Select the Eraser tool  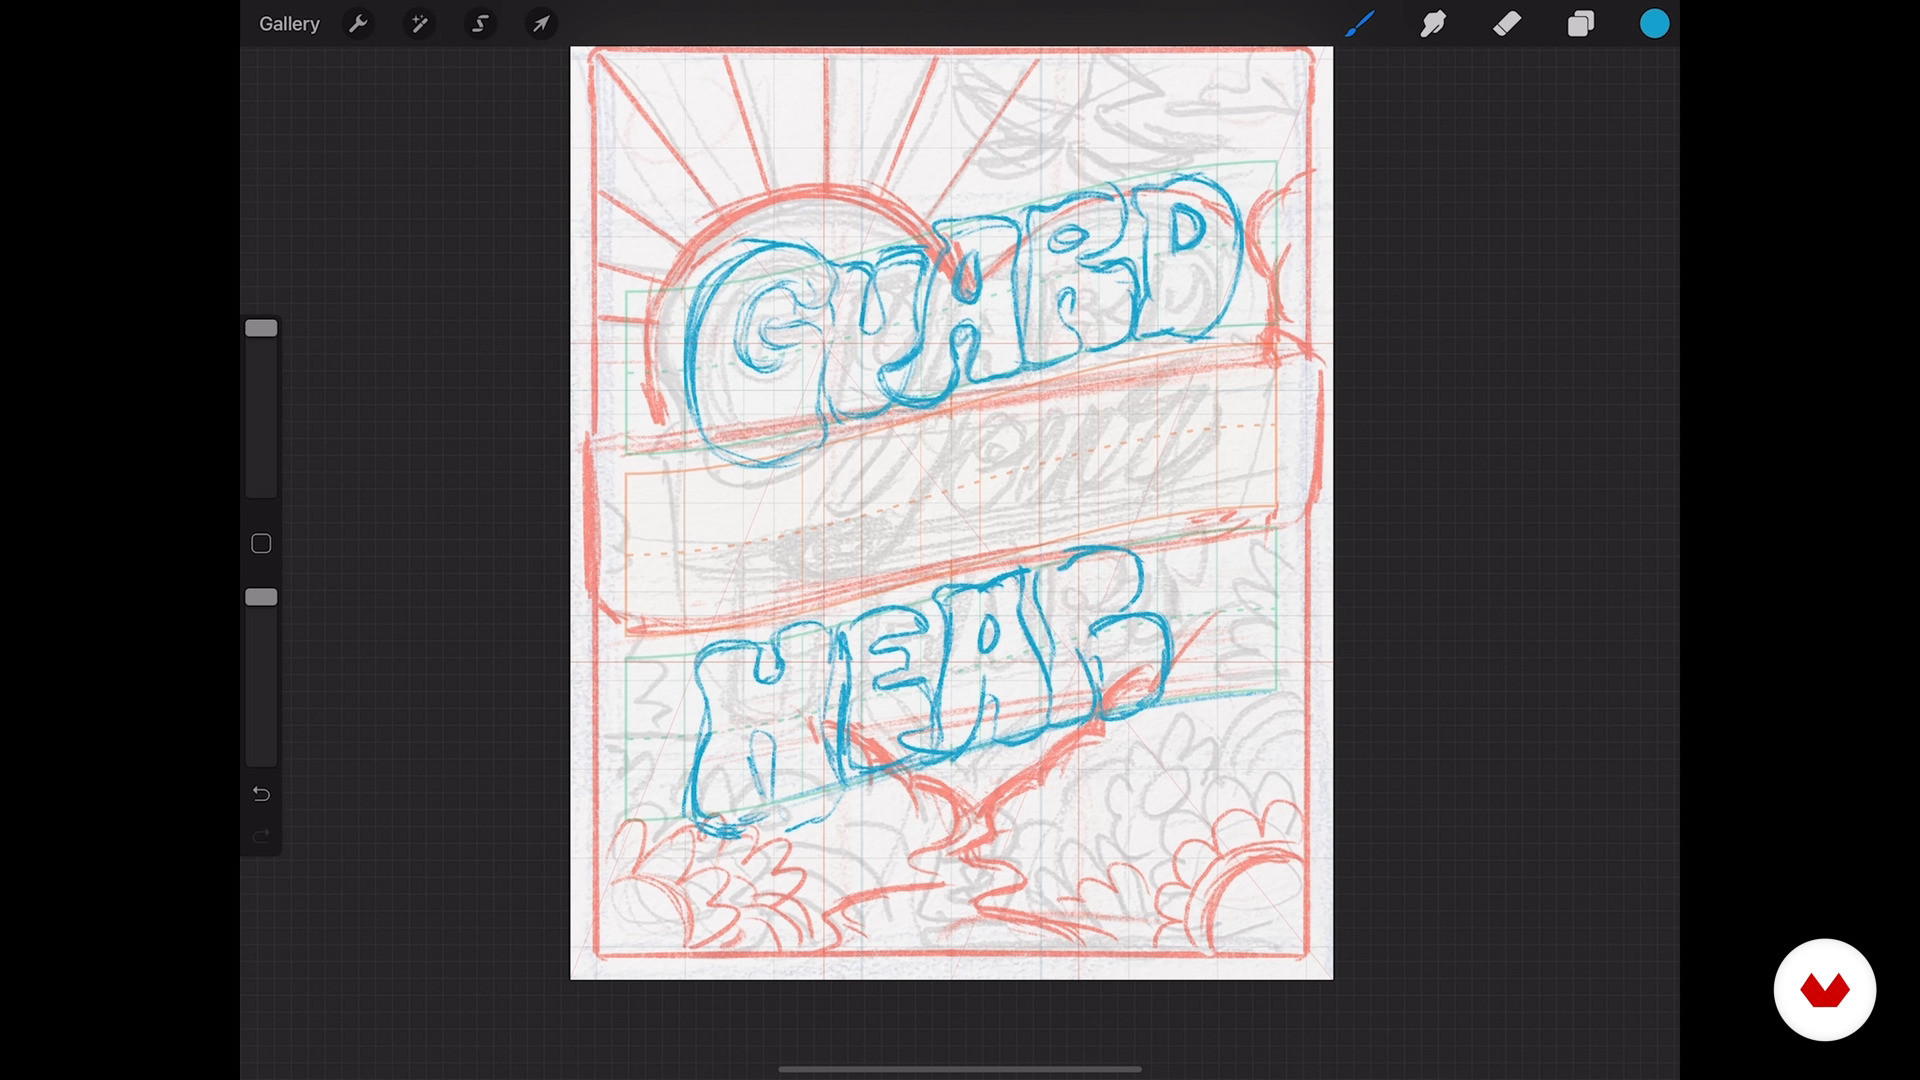[1507, 24]
